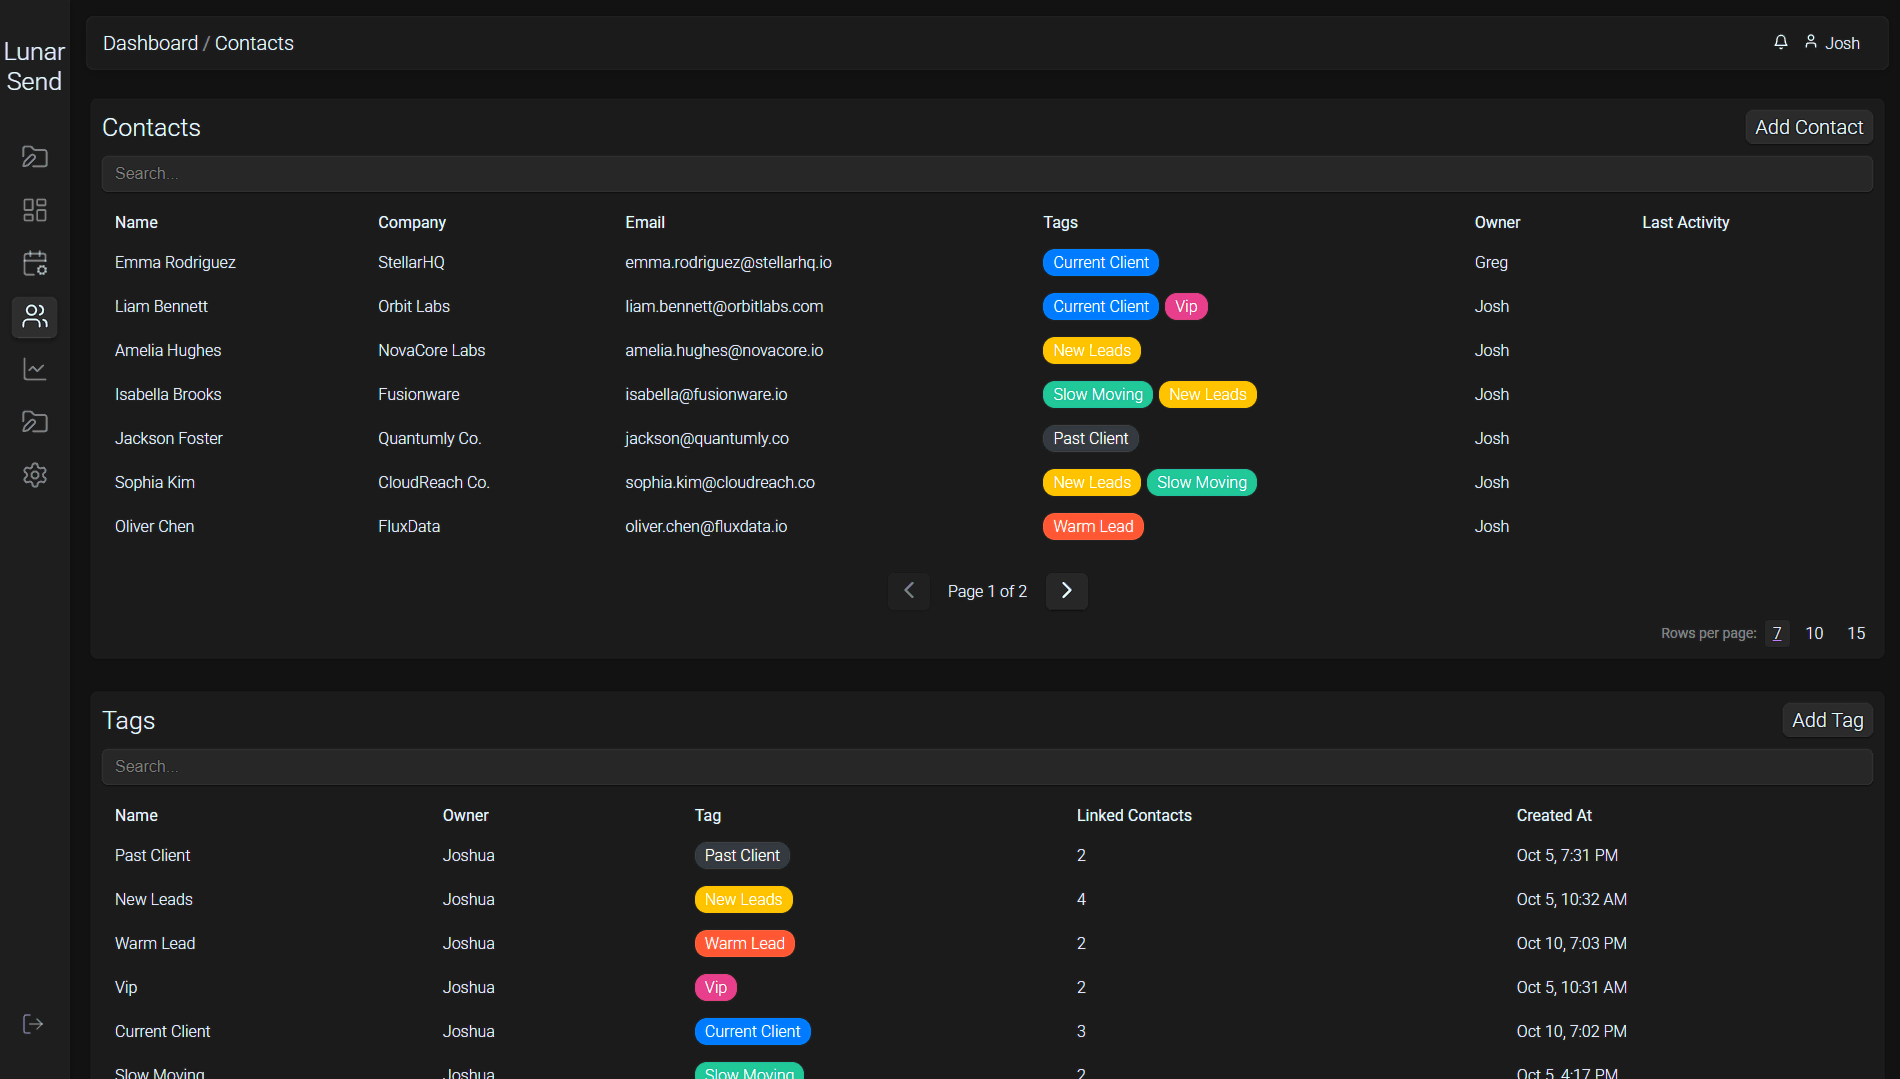Select the dashboard grid icon in sidebar

34,210
